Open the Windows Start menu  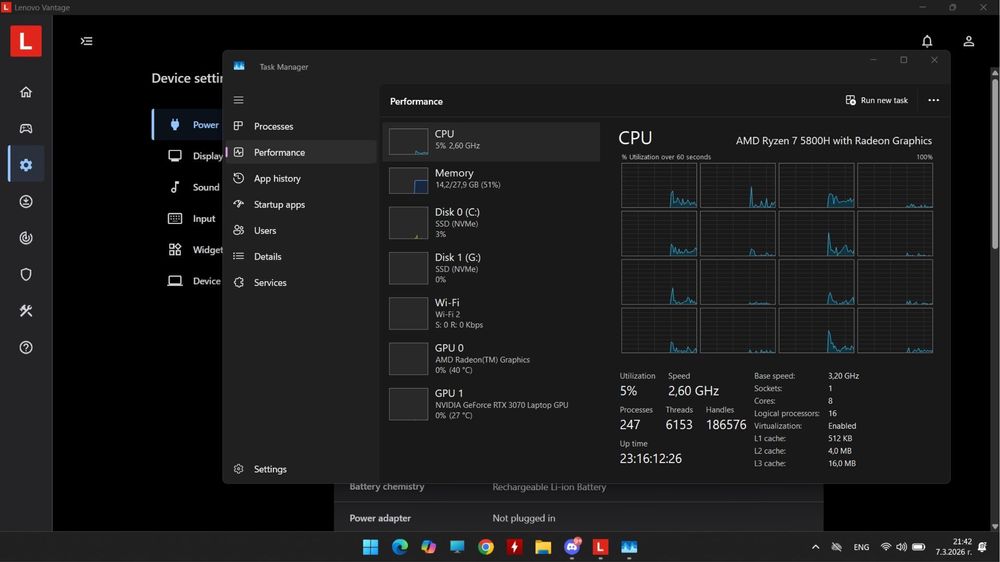[371, 547]
